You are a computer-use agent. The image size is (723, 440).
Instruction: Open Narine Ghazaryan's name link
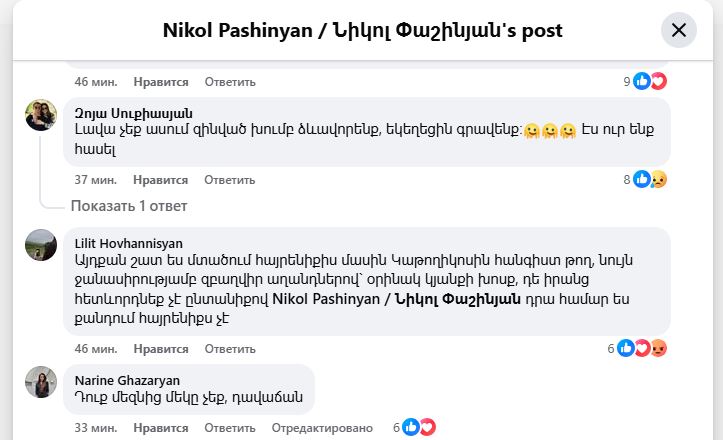pyautogui.click(x=126, y=379)
